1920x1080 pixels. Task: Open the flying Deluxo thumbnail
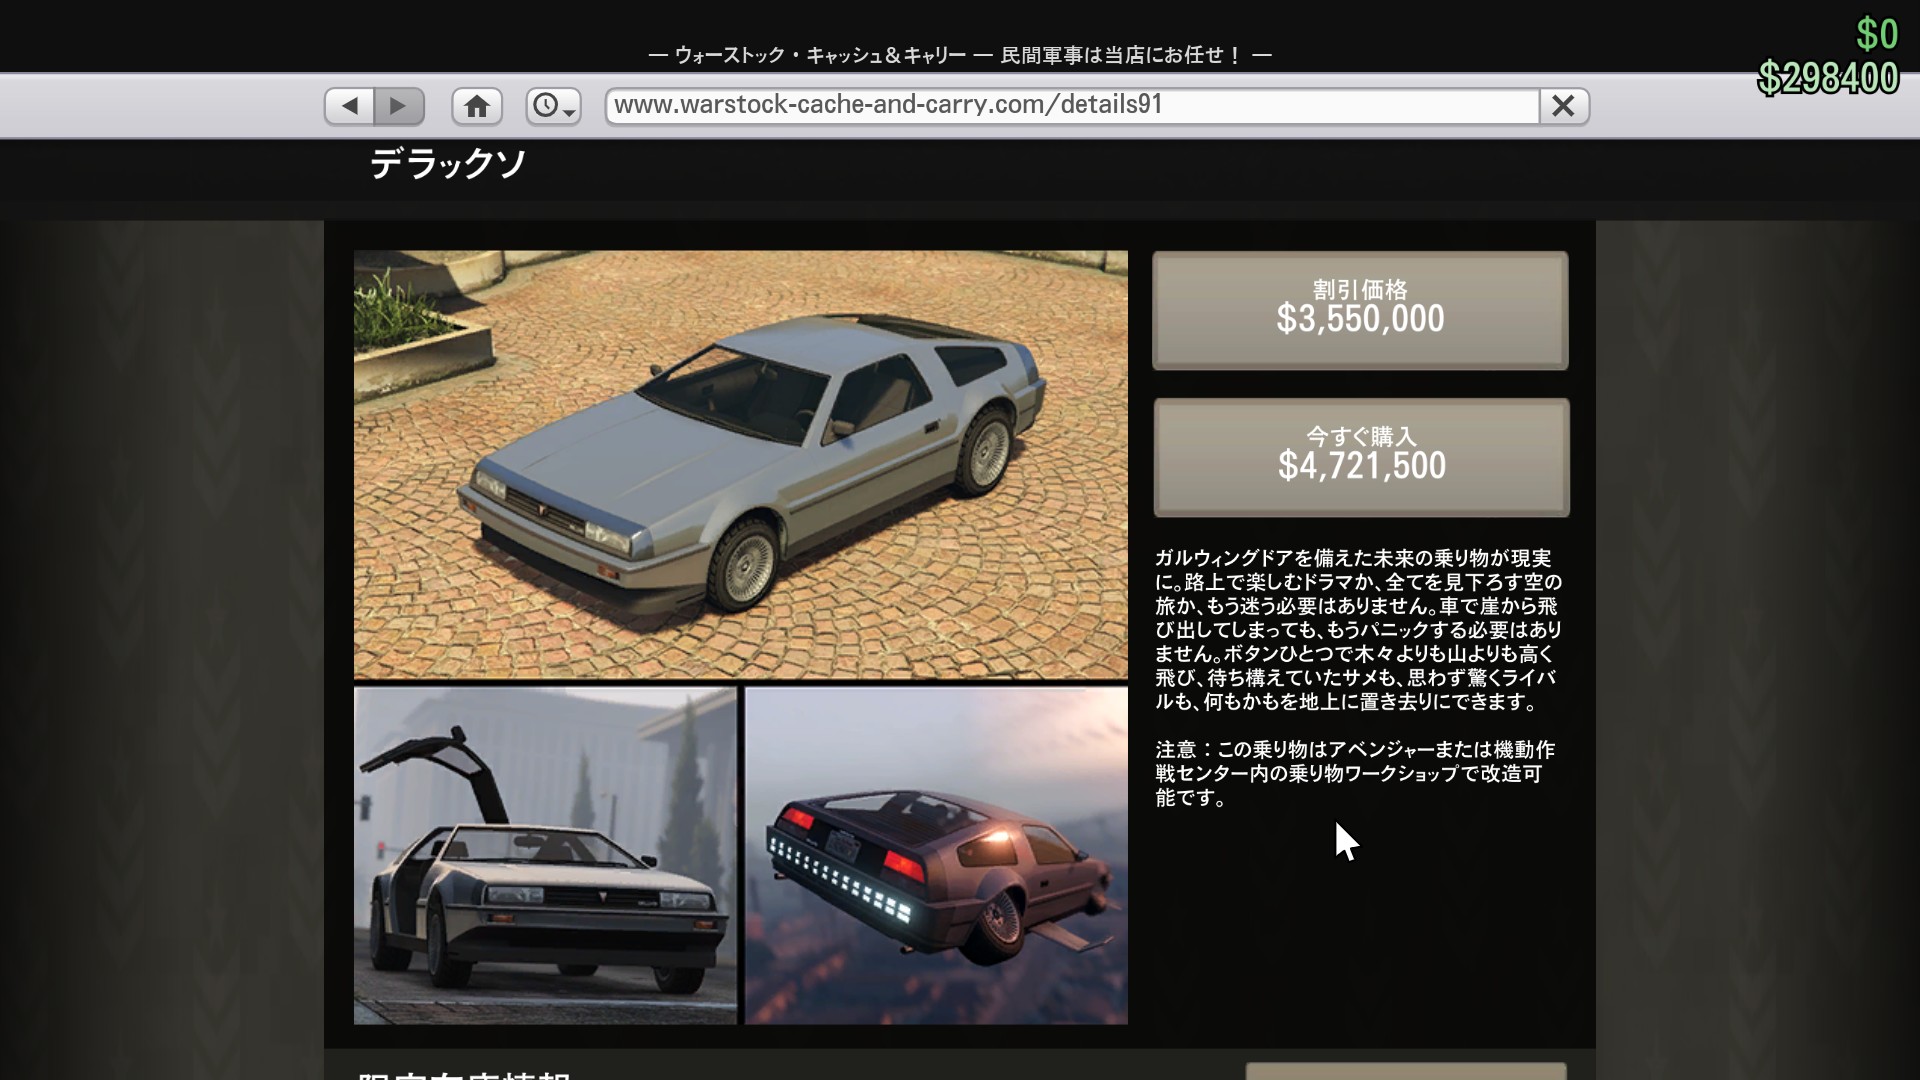(936, 855)
